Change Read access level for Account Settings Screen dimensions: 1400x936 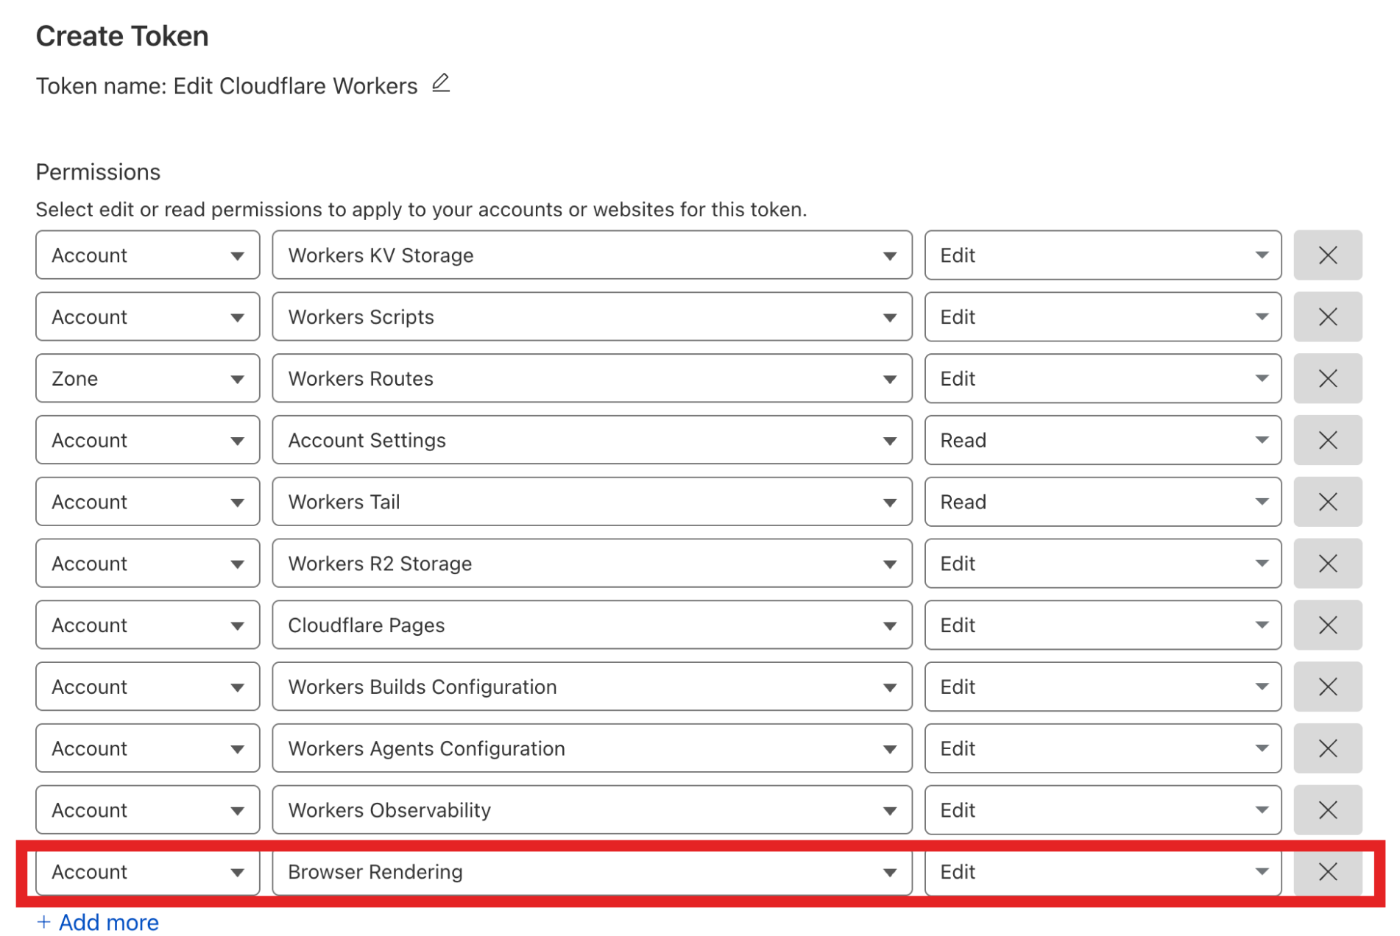coord(1103,440)
